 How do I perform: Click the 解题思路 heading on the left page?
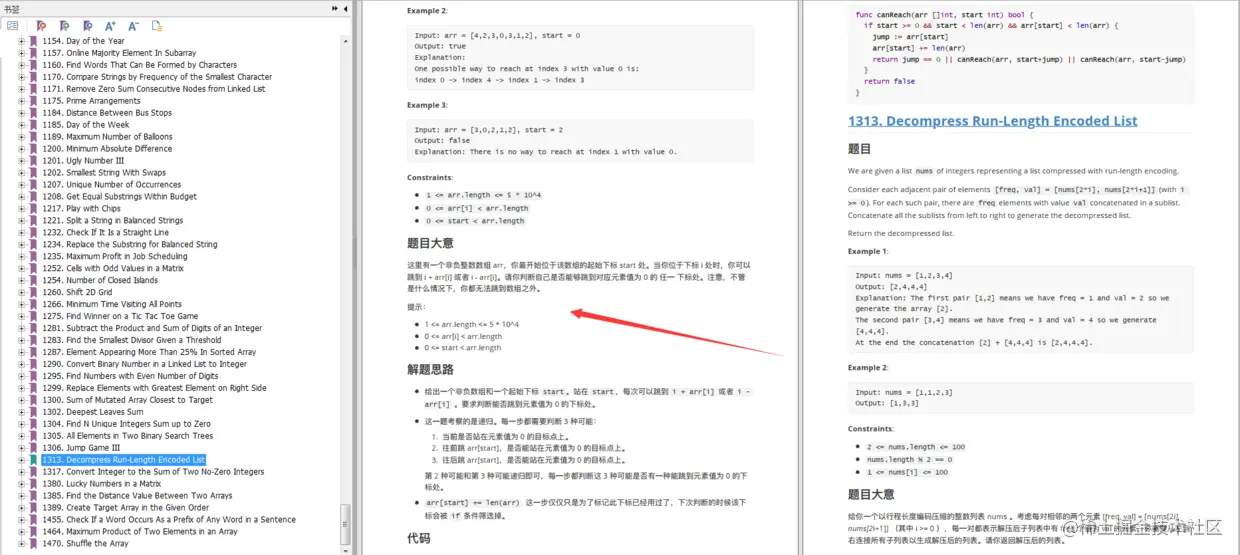point(430,369)
